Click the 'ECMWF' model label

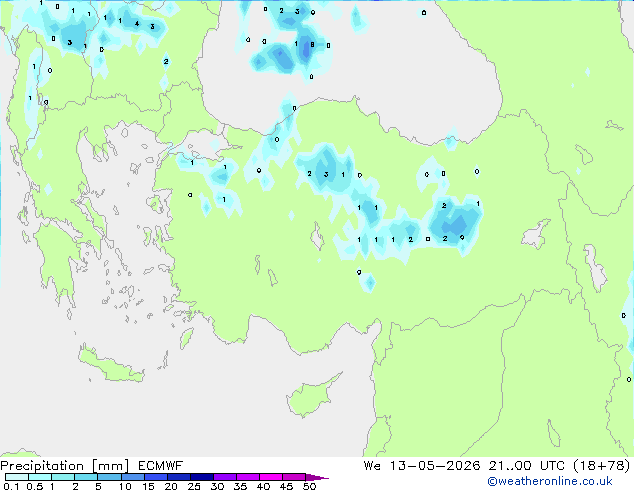point(161,466)
